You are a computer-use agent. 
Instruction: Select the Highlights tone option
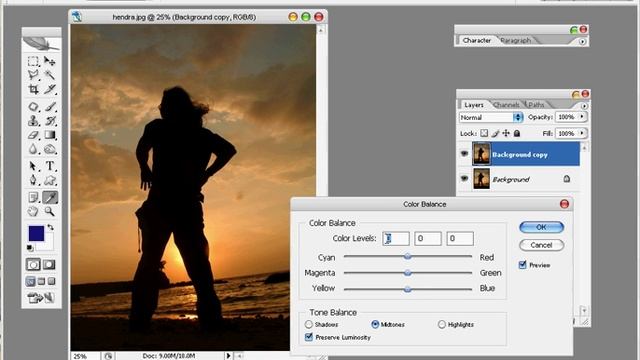442,324
